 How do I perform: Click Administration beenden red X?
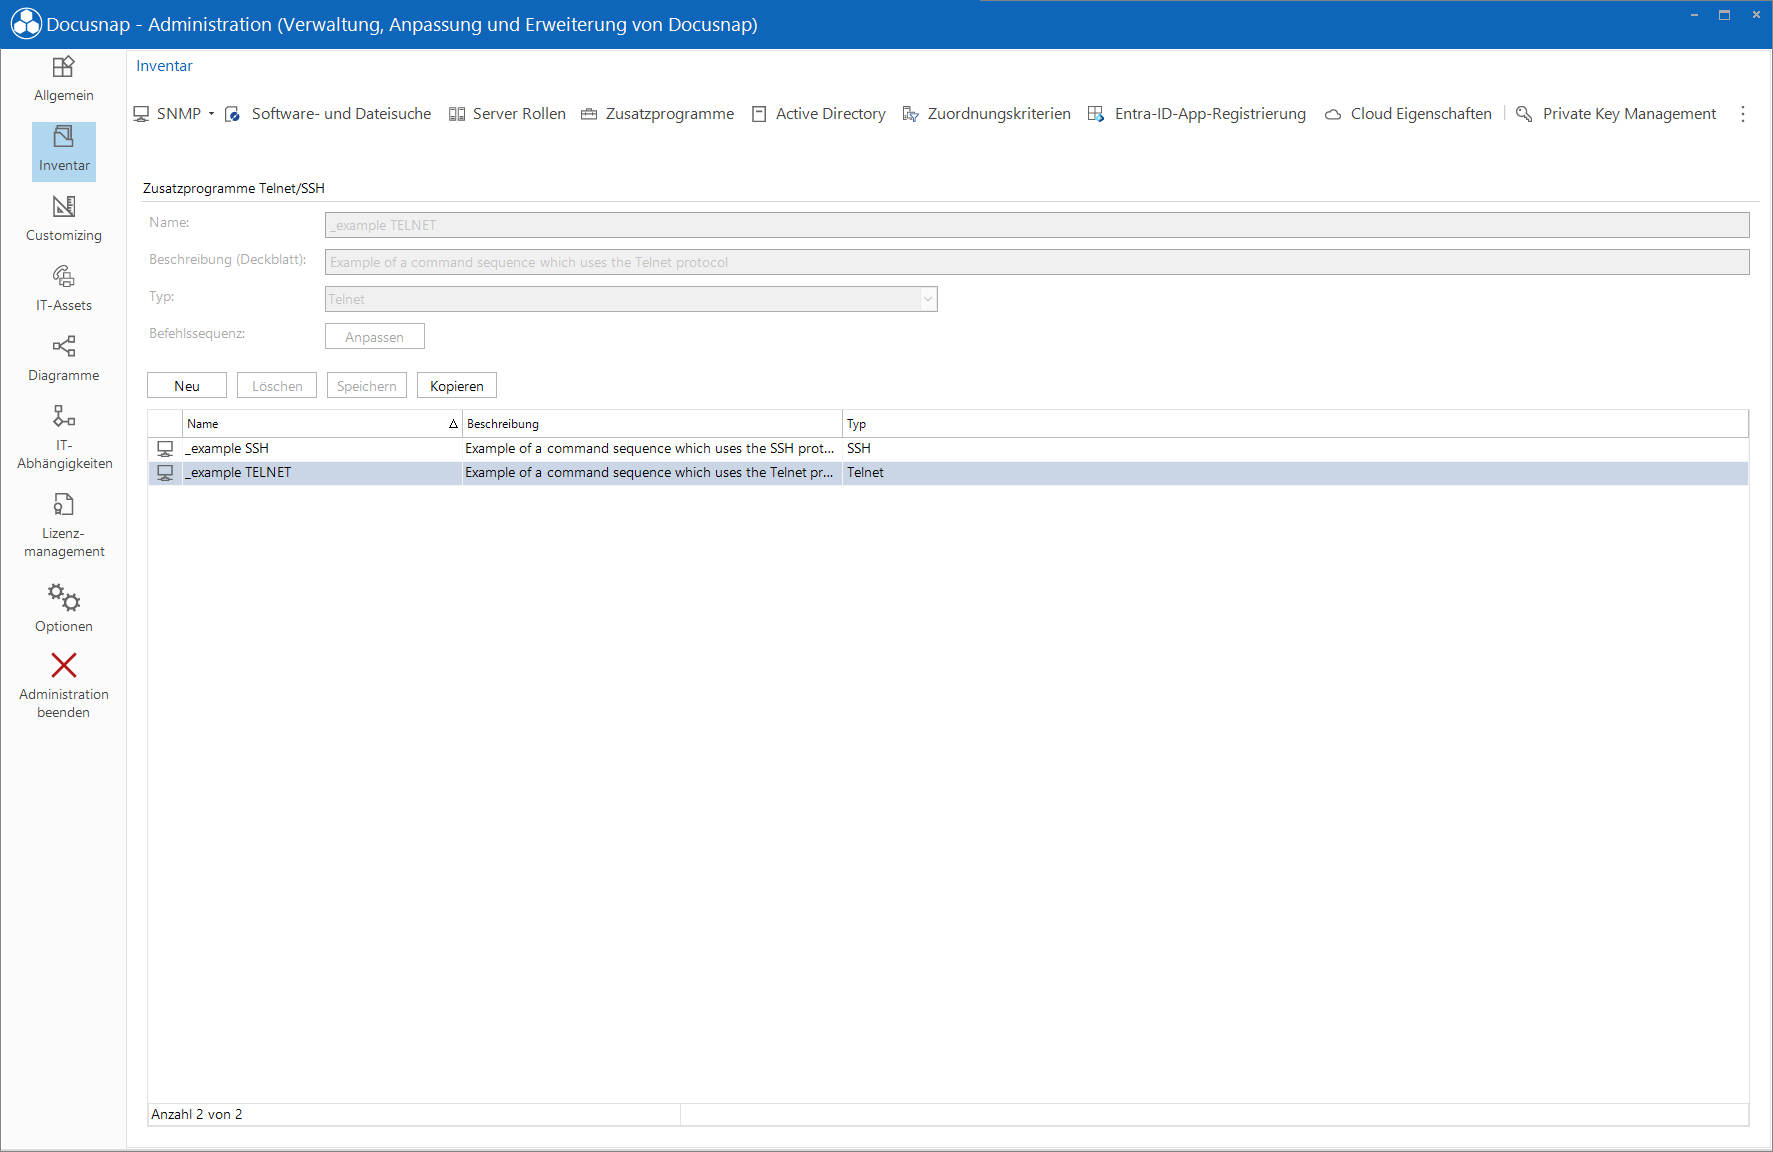click(x=63, y=665)
